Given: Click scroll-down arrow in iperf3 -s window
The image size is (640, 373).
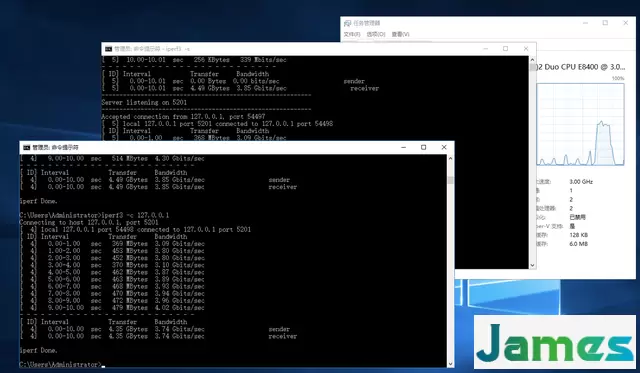Looking at the screenshot, I should pos(532,265).
